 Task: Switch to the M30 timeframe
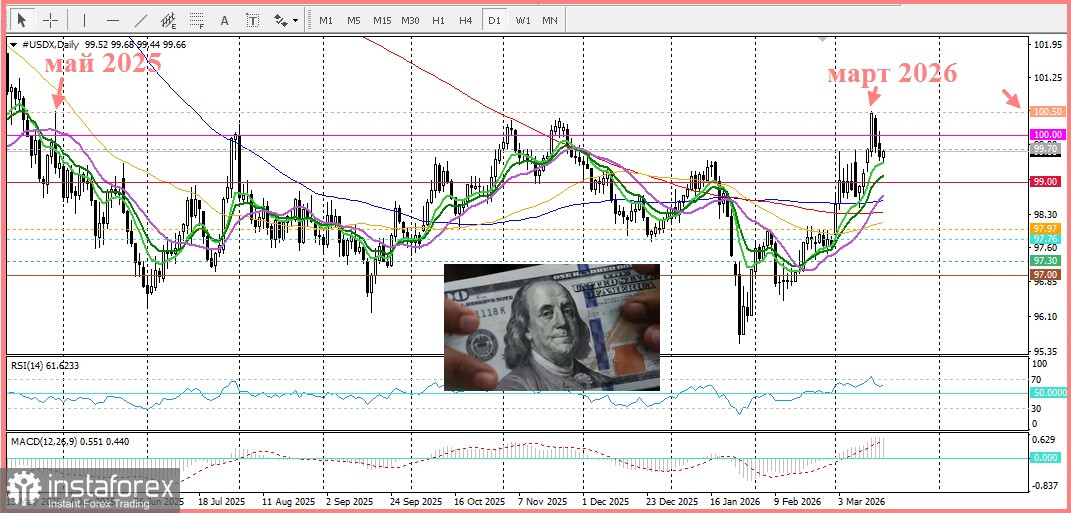410,20
